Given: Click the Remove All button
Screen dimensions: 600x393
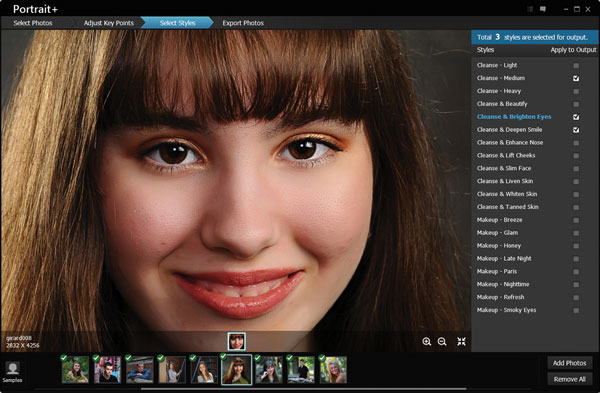Looking at the screenshot, I should (x=569, y=379).
